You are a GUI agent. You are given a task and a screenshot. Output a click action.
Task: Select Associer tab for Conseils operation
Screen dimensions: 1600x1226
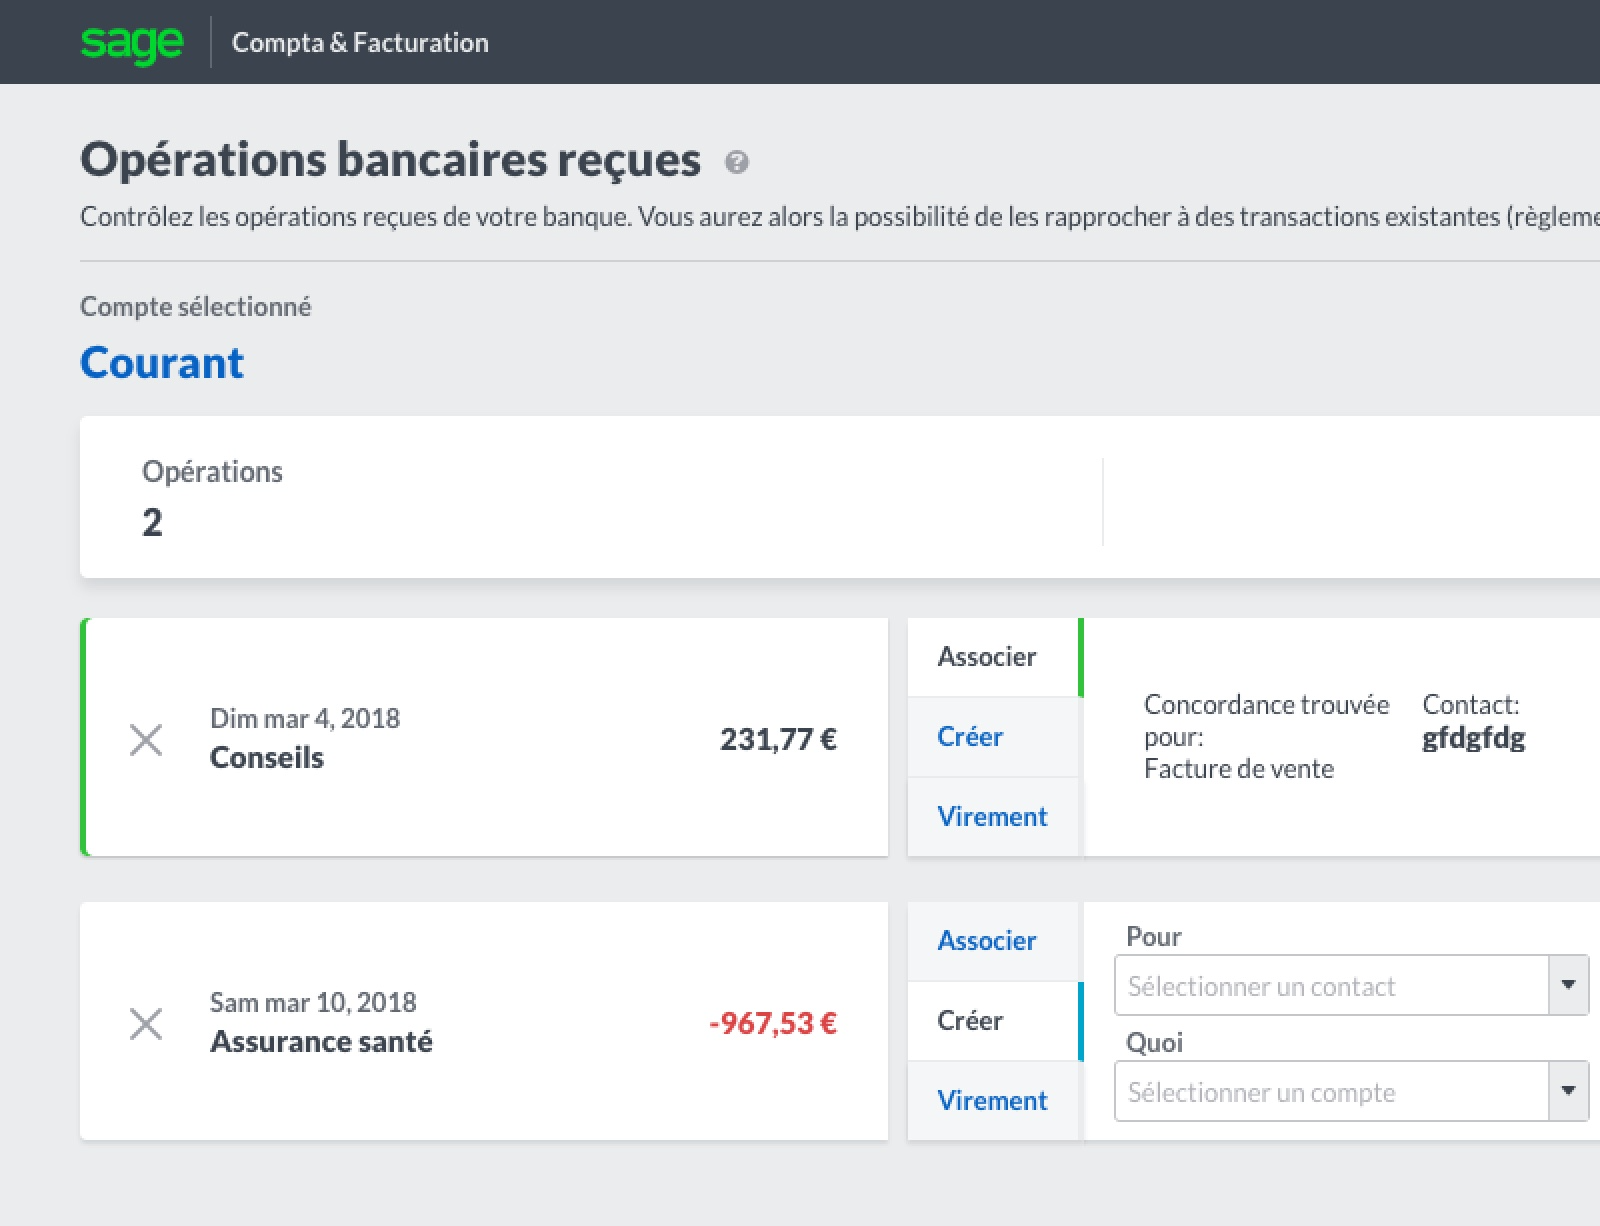(987, 657)
